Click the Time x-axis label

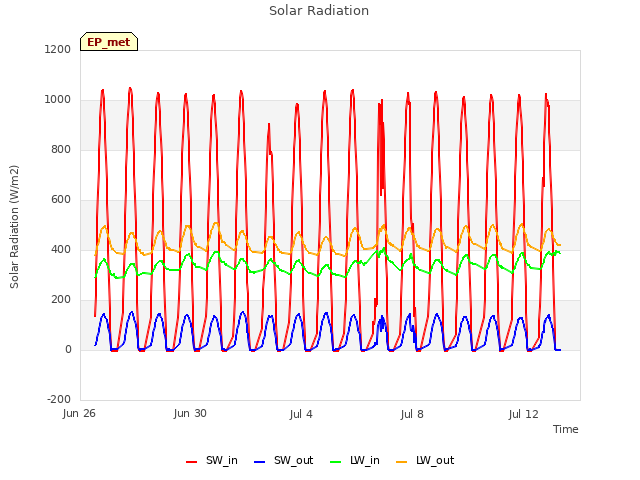[566, 429]
